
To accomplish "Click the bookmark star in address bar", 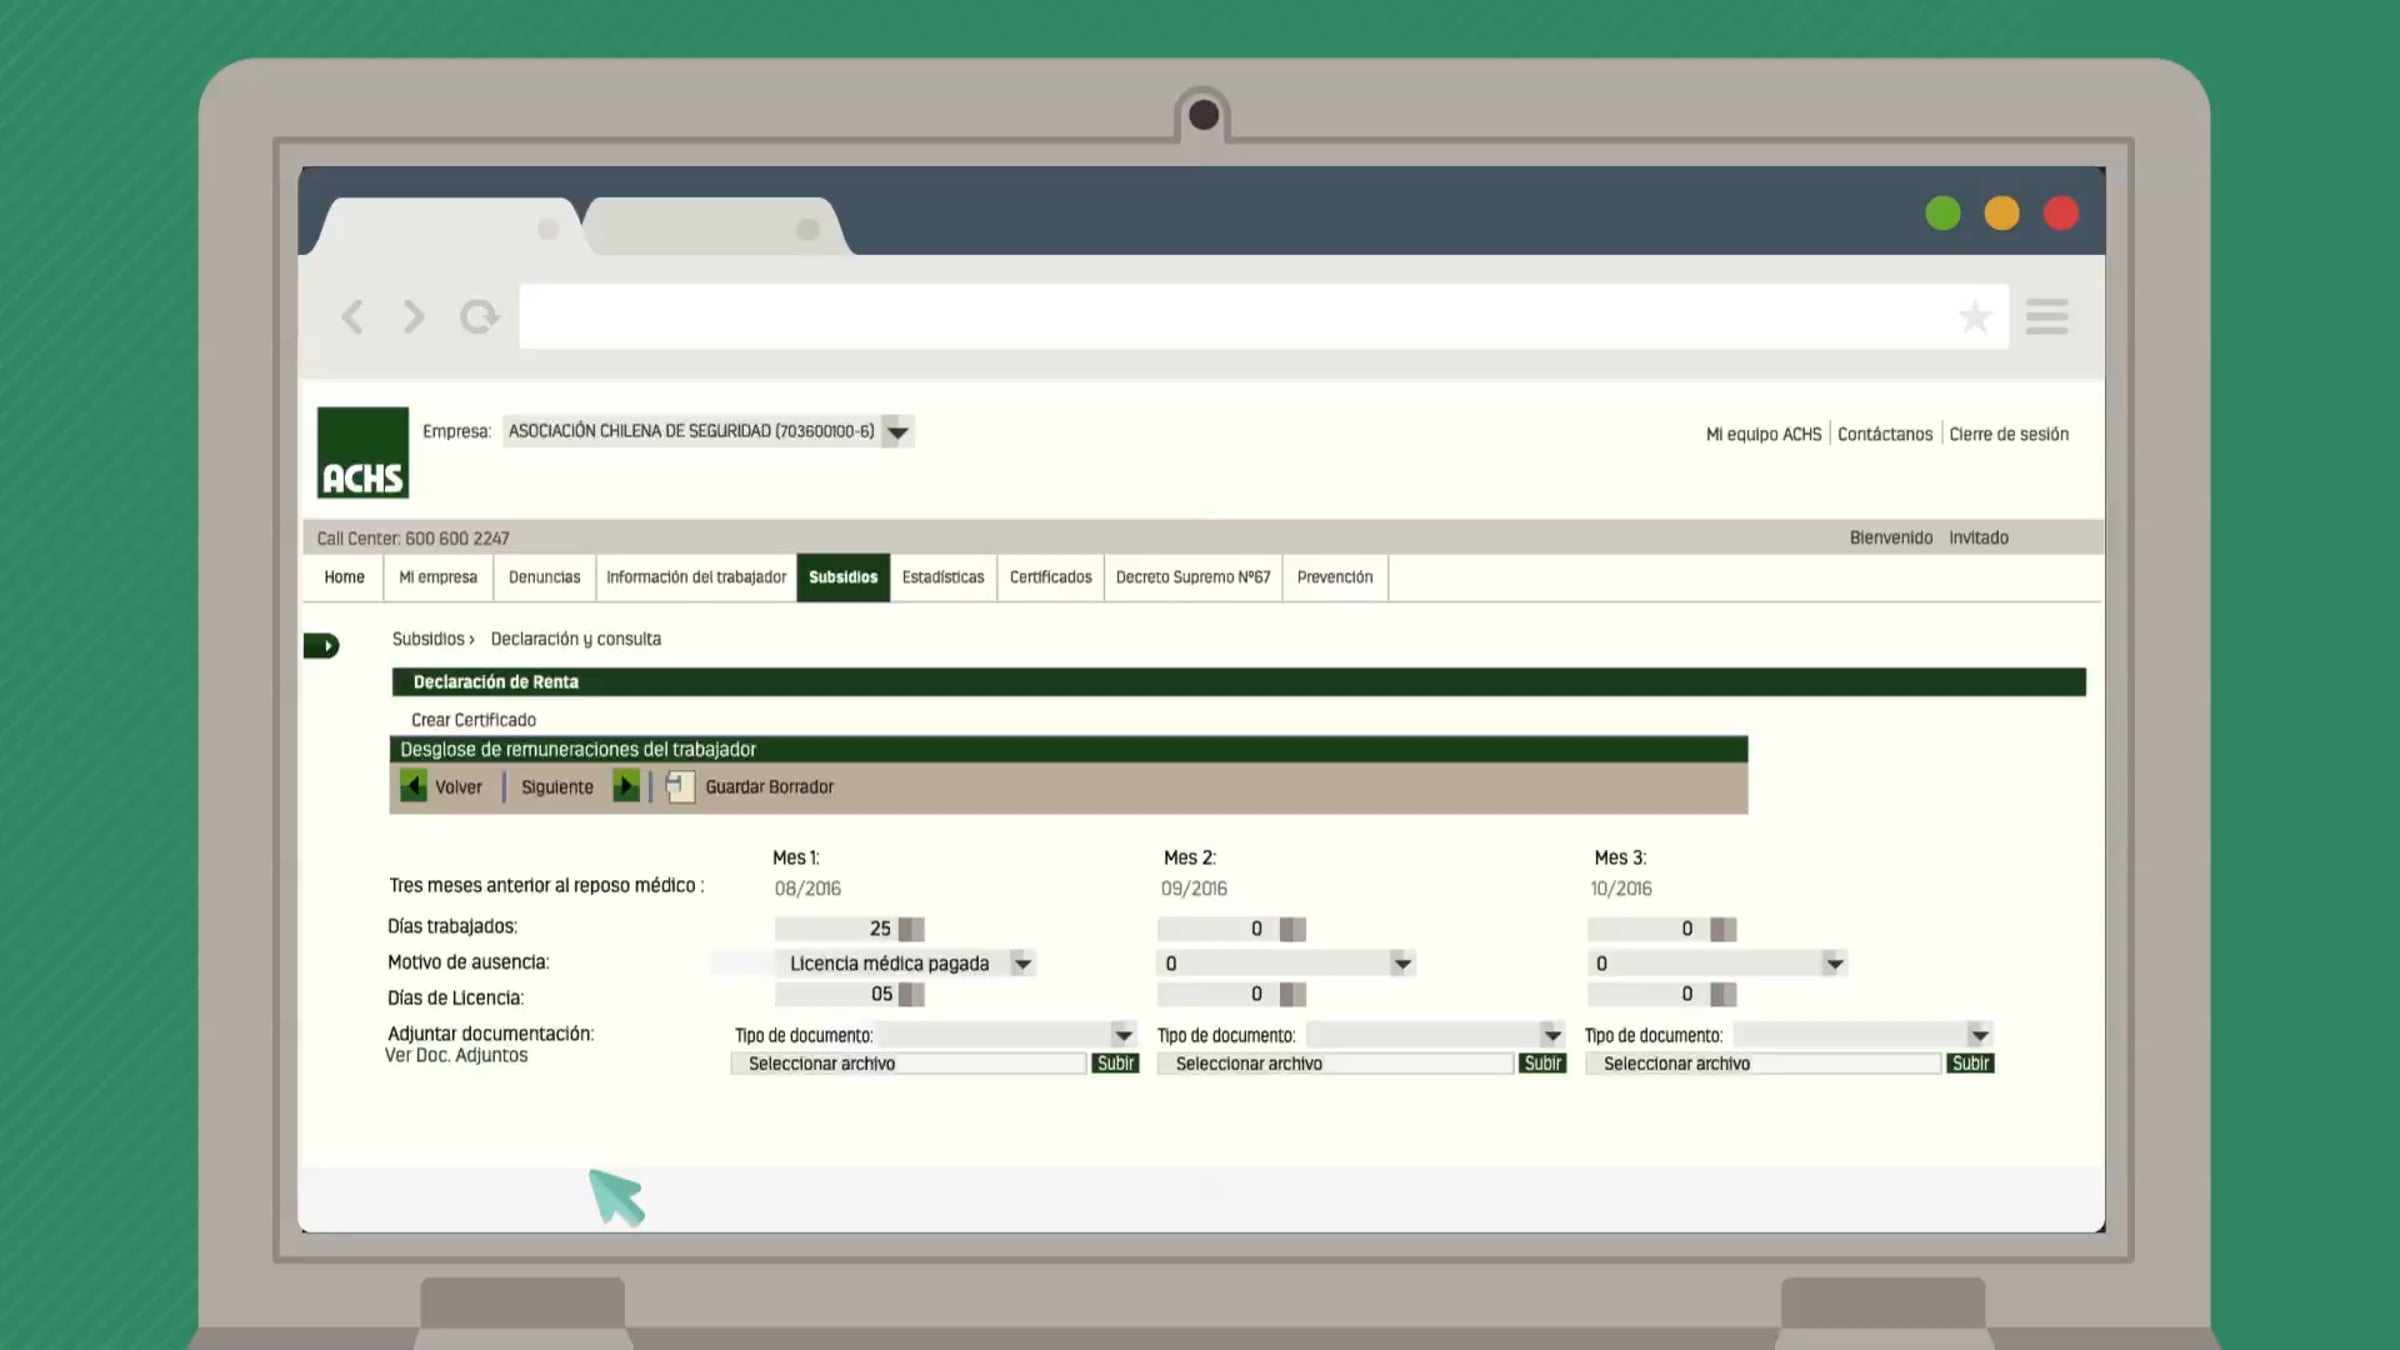I will (1974, 318).
